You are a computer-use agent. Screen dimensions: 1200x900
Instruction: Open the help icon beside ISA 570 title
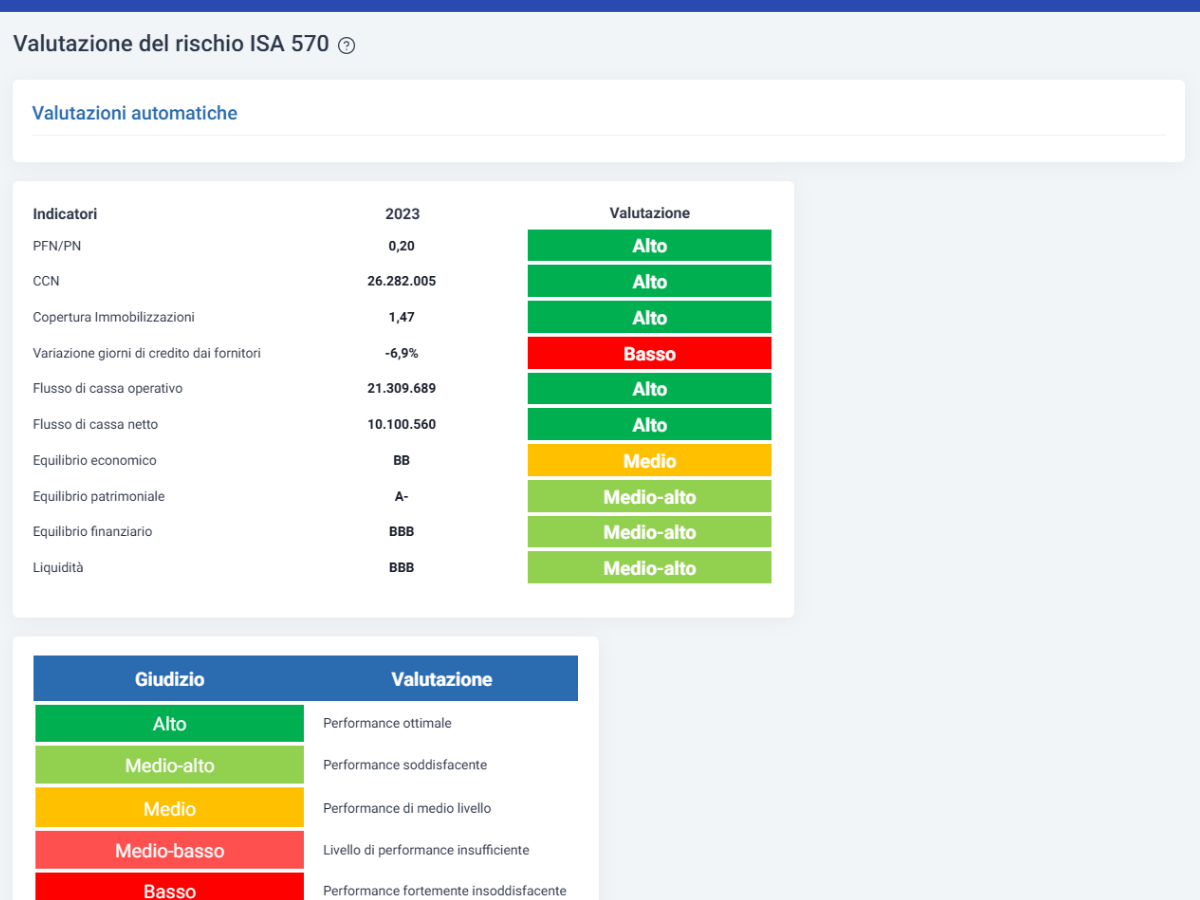347,45
